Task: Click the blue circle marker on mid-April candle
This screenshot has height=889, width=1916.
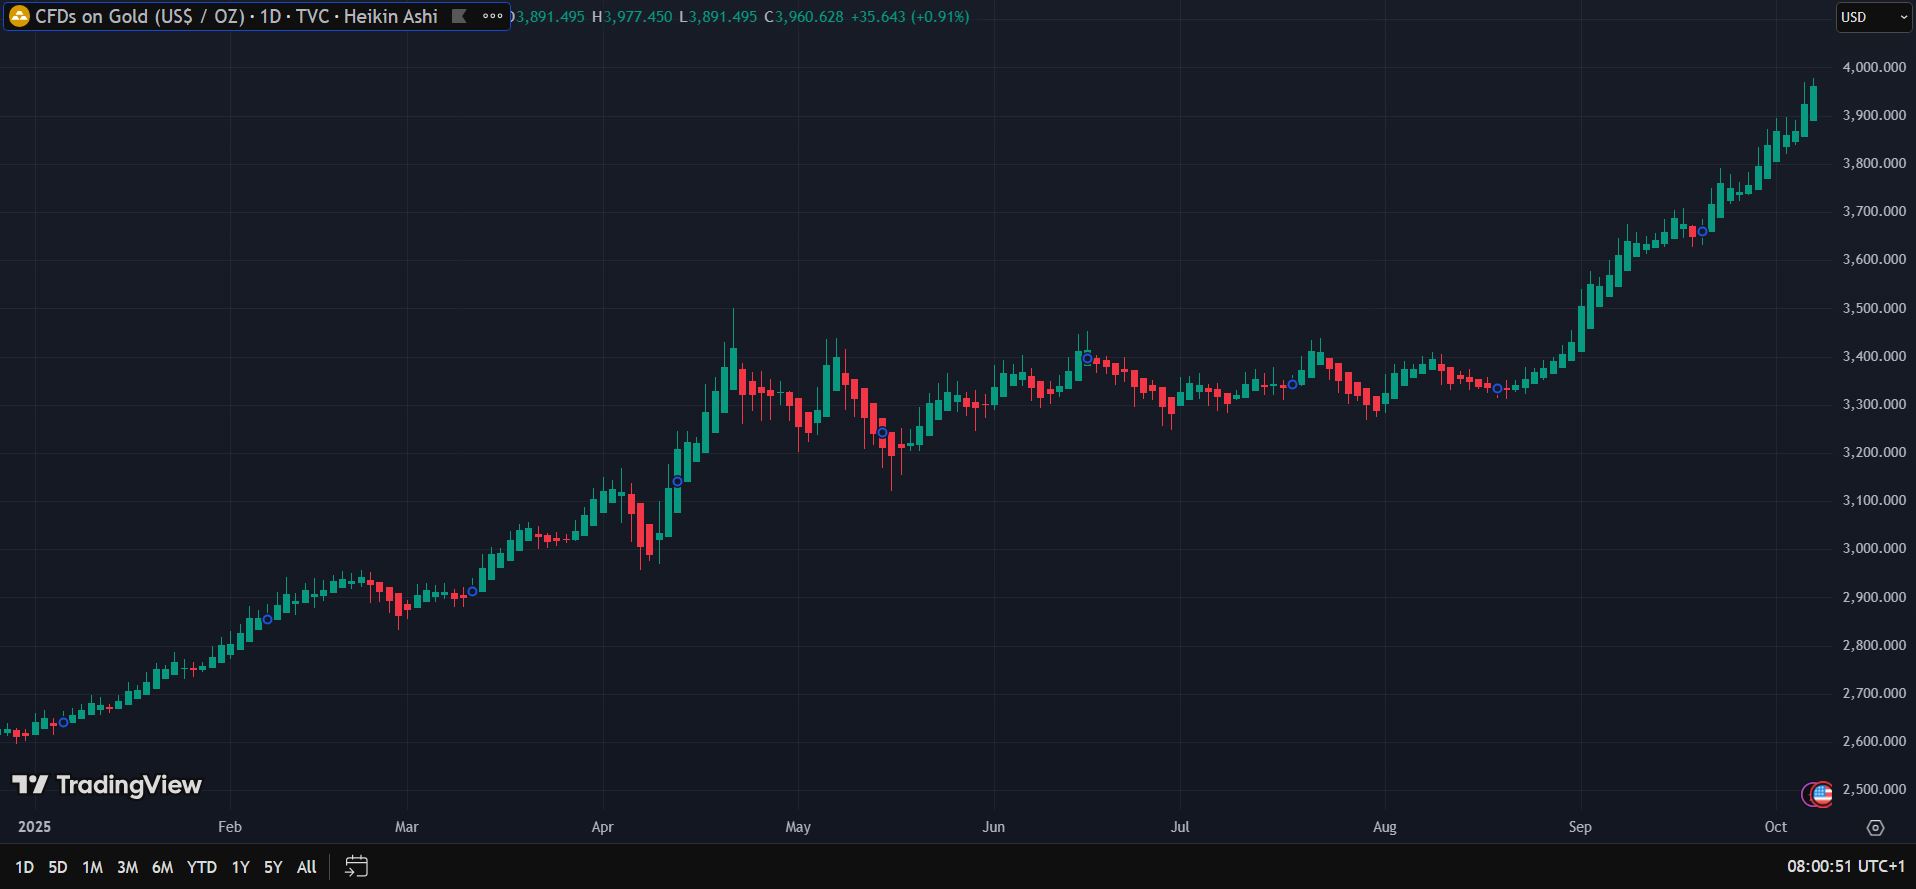Action: (677, 482)
